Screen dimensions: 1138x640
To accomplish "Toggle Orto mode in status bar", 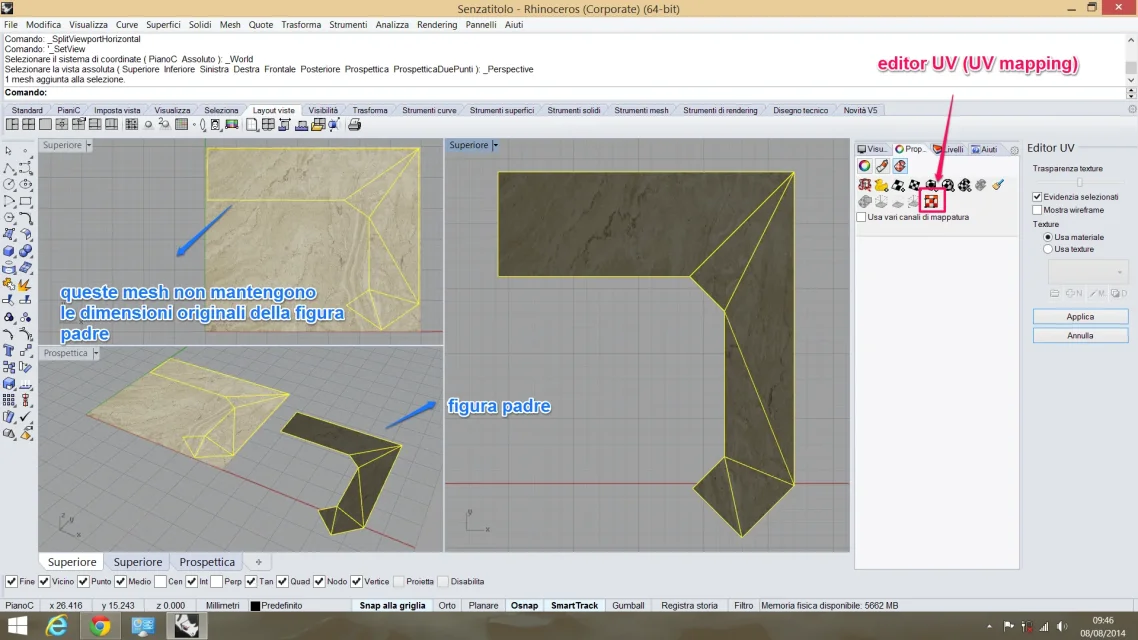I will coord(447,605).
